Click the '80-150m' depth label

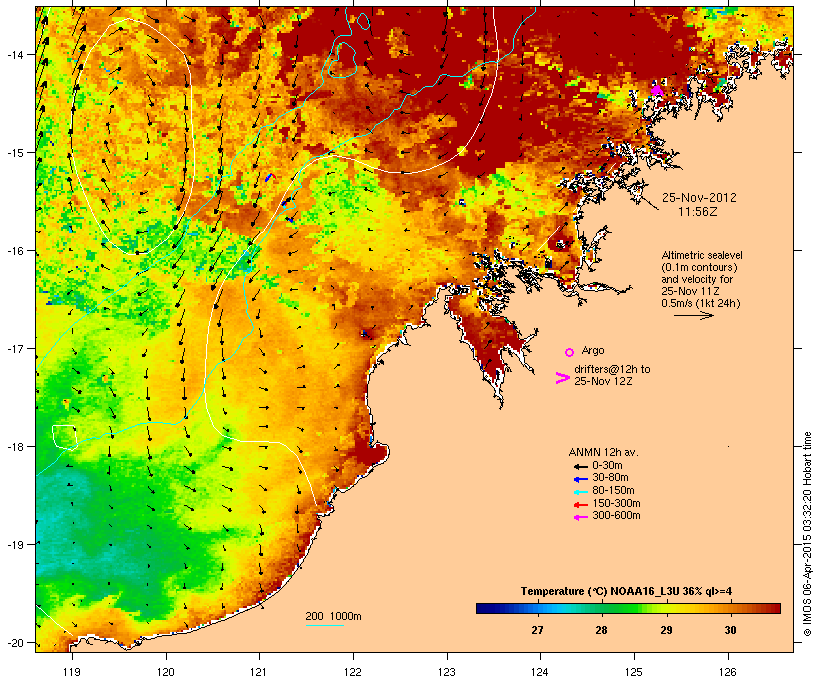tap(613, 491)
